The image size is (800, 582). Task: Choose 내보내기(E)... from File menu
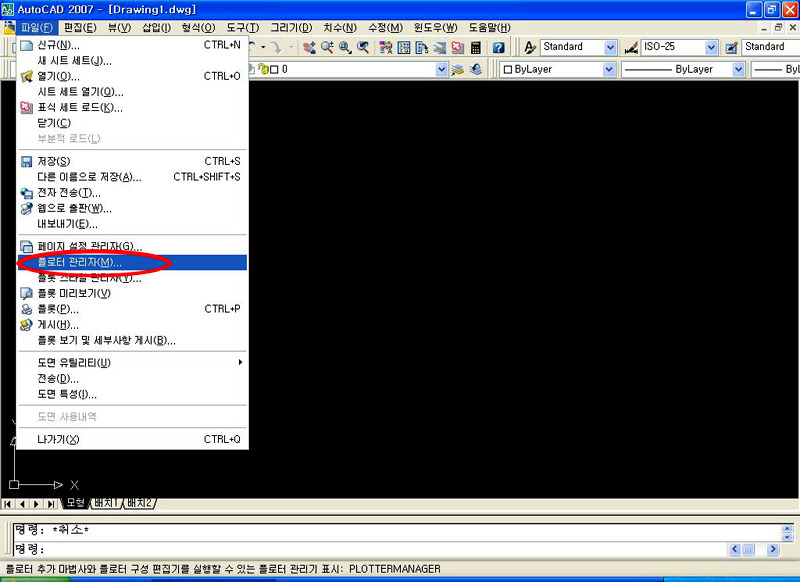[x=133, y=224]
